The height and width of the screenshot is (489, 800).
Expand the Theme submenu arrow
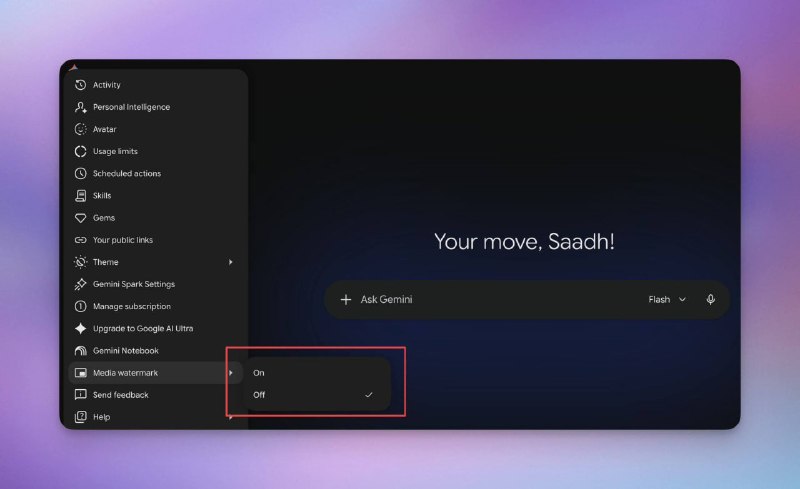(231, 262)
